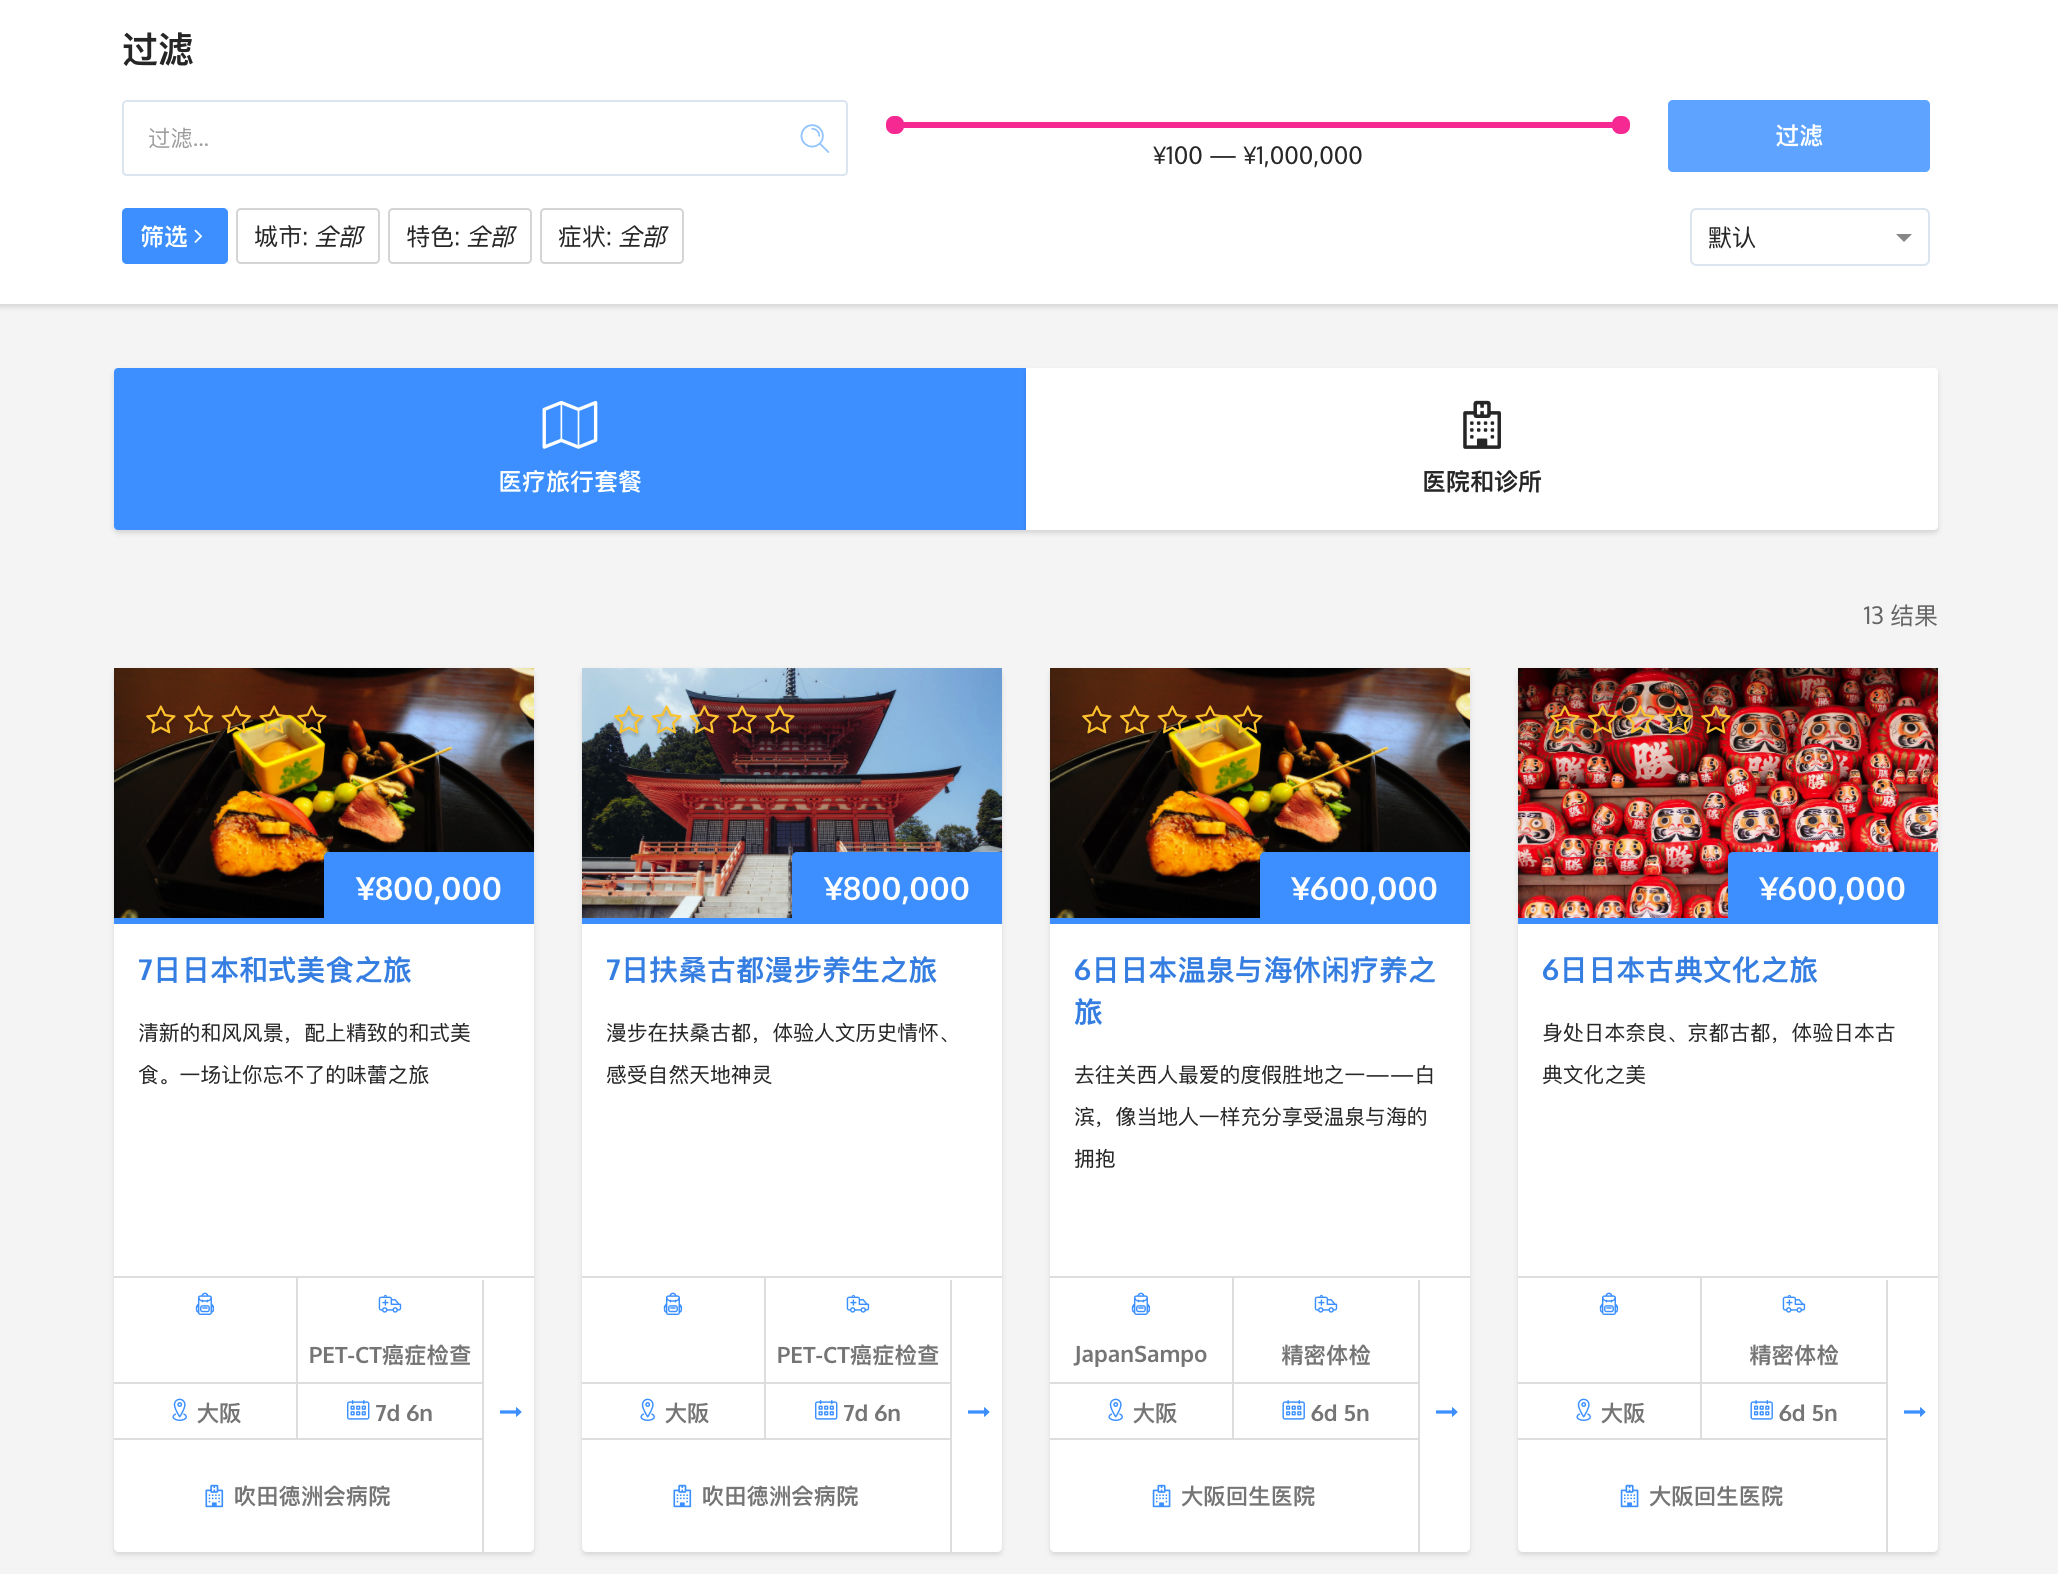The image size is (2058, 1574).
Task: Click the blue 过滤 button
Action: click(1798, 136)
